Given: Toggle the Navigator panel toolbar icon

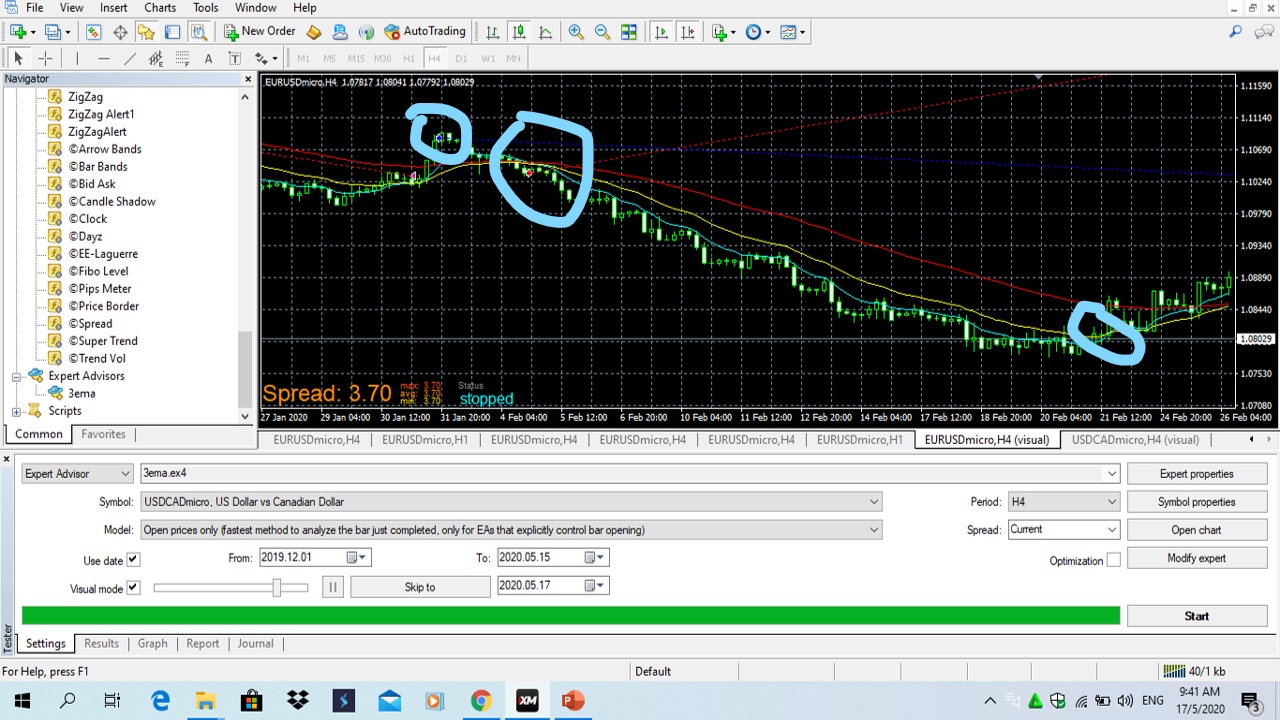Looking at the screenshot, I should [x=146, y=32].
